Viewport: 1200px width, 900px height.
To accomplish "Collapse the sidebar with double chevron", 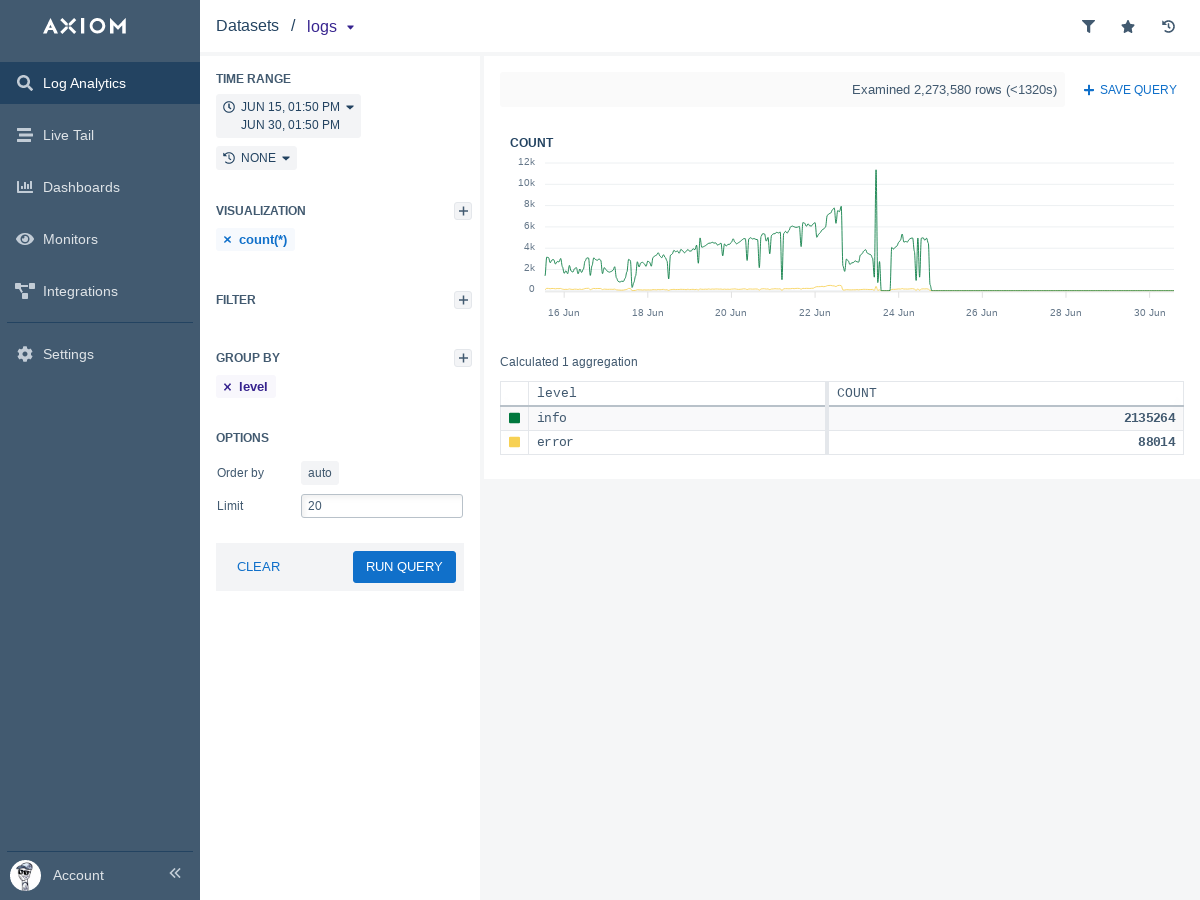I will [175, 873].
